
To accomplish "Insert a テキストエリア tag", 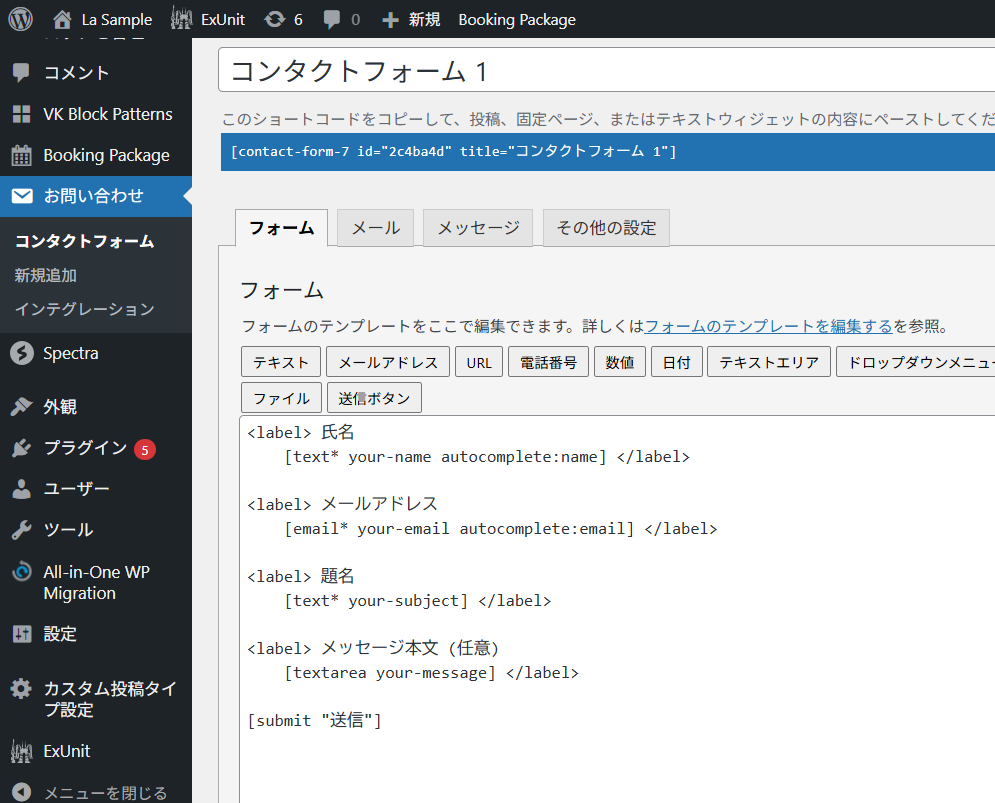I will pyautogui.click(x=769, y=362).
